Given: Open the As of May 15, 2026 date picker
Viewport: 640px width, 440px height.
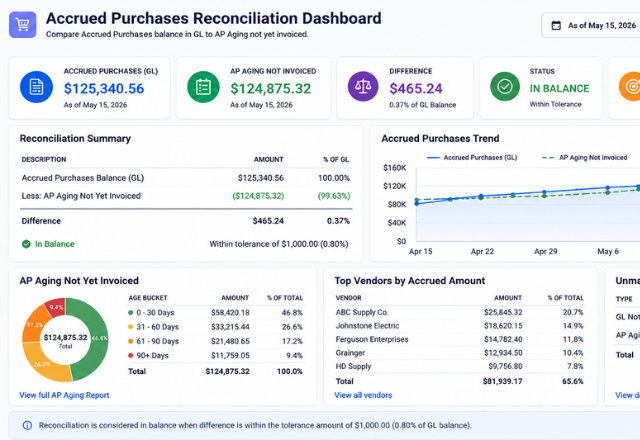Looking at the screenshot, I should coord(591,25).
